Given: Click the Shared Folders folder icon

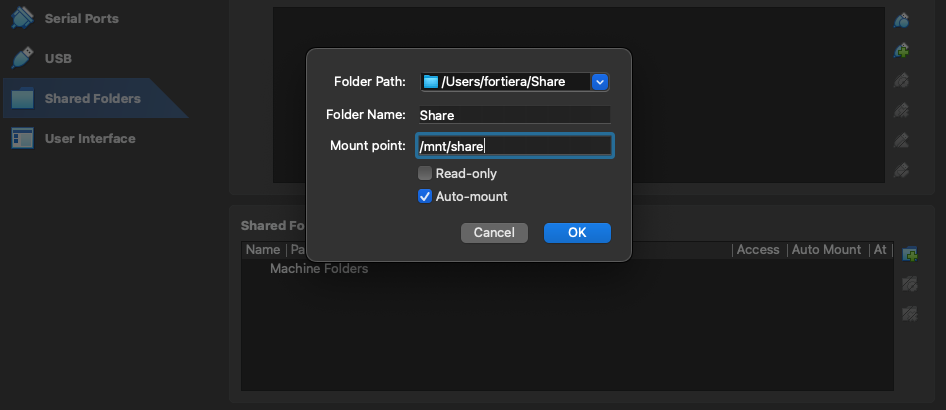Looking at the screenshot, I should (x=22, y=99).
